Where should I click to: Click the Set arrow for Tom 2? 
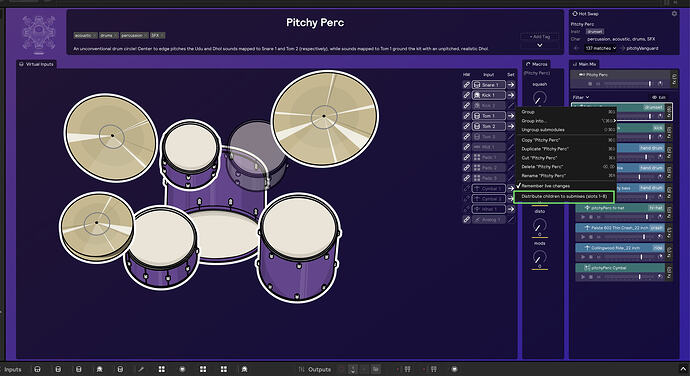511,126
